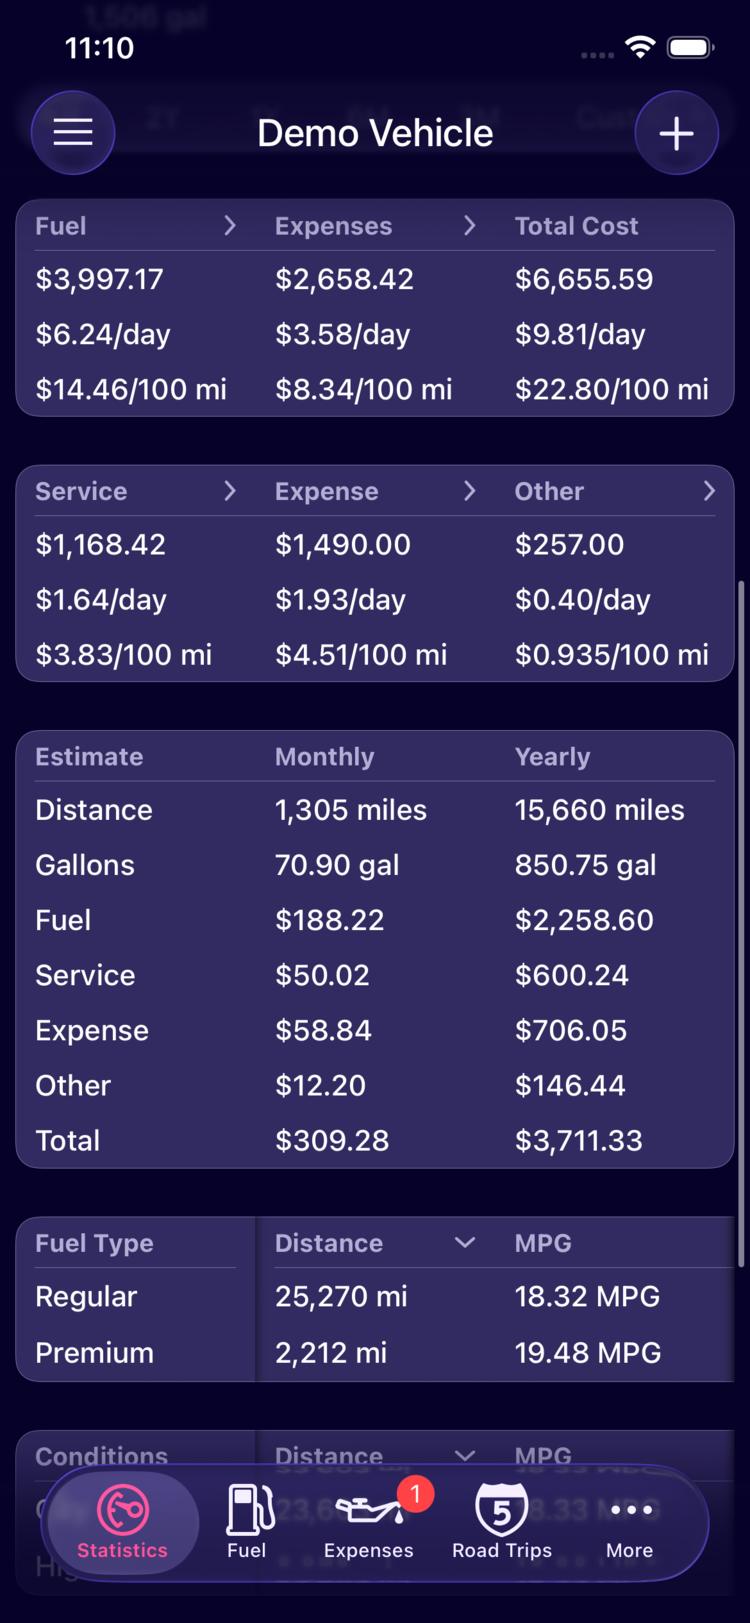Open Other category details chevron
The height and width of the screenshot is (1623, 750).
pos(709,491)
